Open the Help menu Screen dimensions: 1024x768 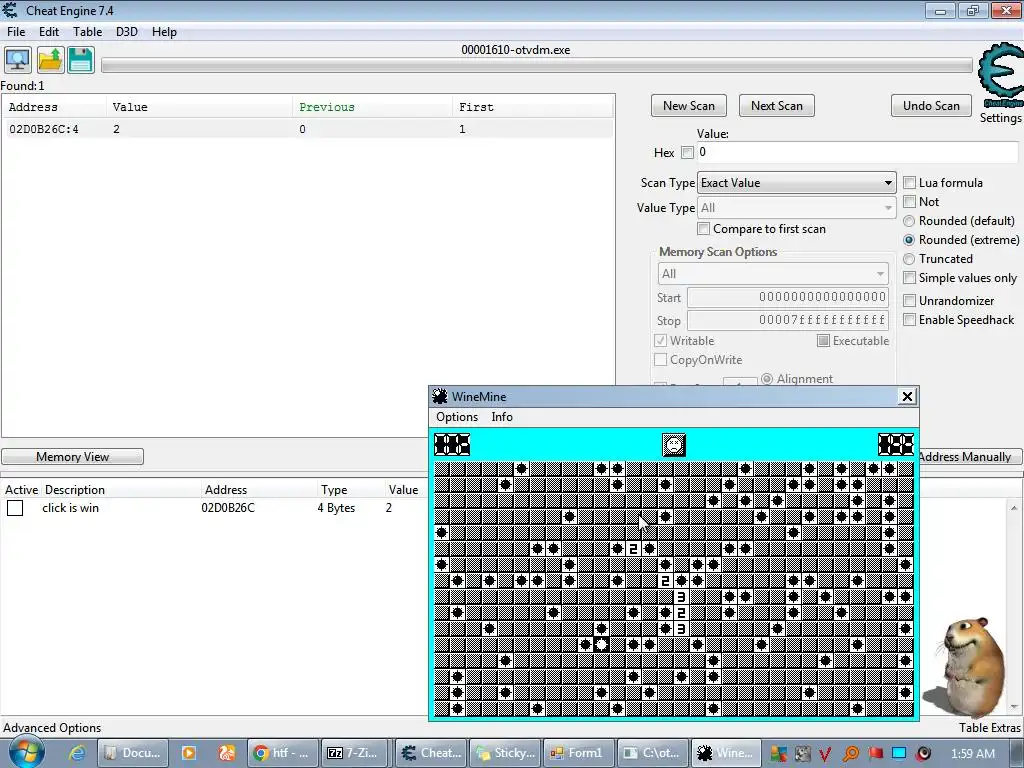click(164, 31)
